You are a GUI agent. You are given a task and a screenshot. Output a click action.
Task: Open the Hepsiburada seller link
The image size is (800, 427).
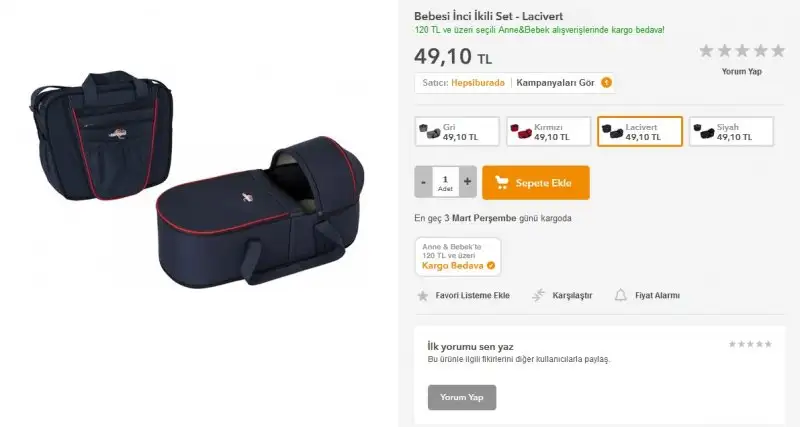[x=478, y=83]
